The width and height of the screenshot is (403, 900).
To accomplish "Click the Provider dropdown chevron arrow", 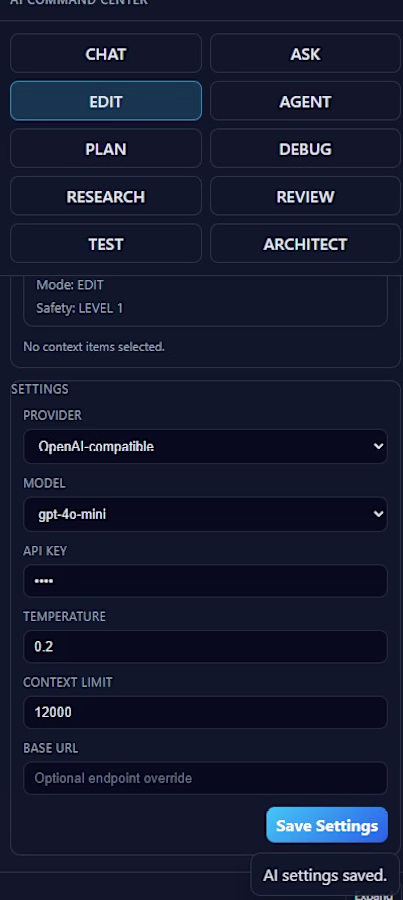I will pyautogui.click(x=378, y=446).
